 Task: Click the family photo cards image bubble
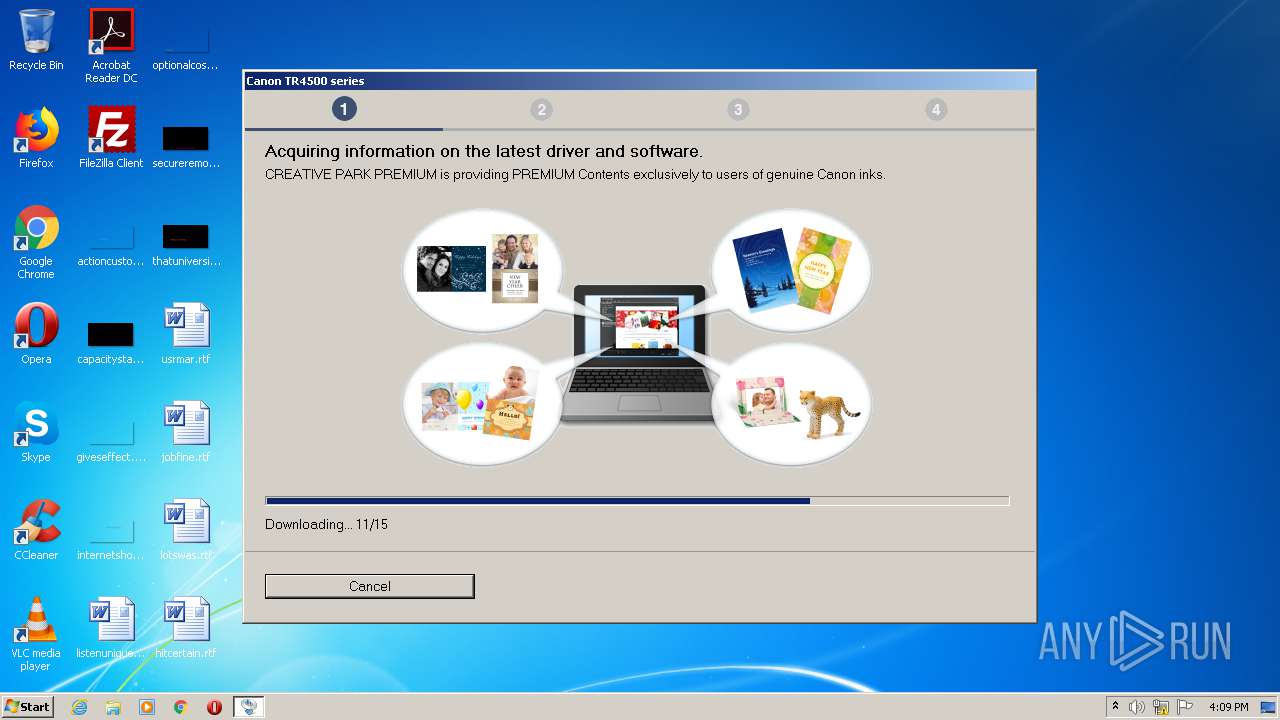coord(483,270)
